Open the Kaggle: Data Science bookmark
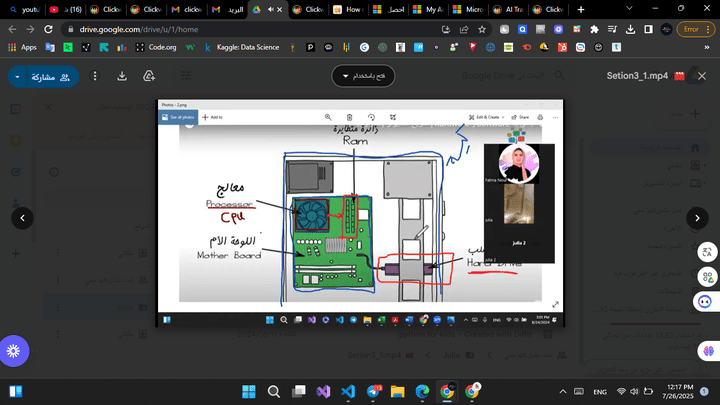 tap(250, 47)
